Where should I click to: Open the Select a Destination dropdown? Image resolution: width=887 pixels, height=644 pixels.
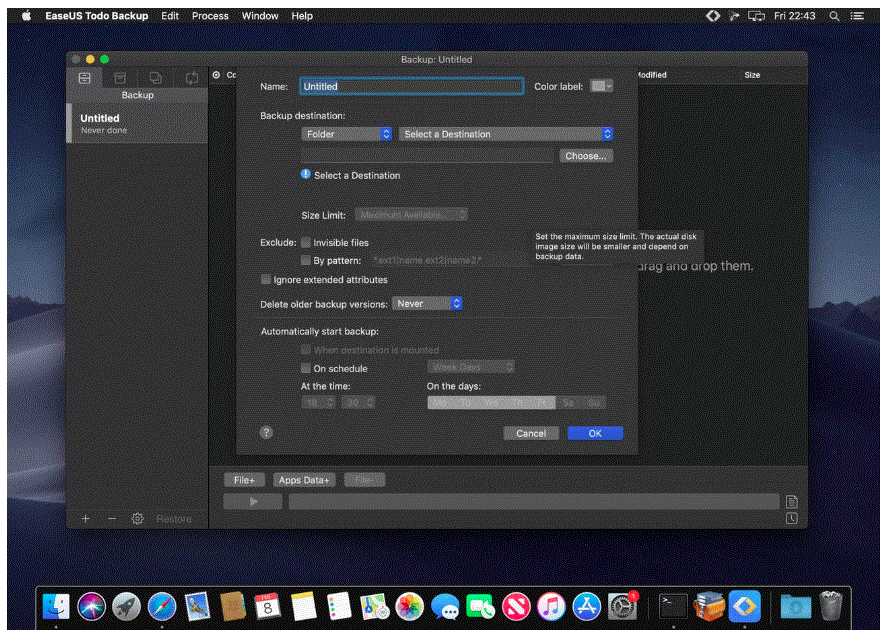point(506,134)
